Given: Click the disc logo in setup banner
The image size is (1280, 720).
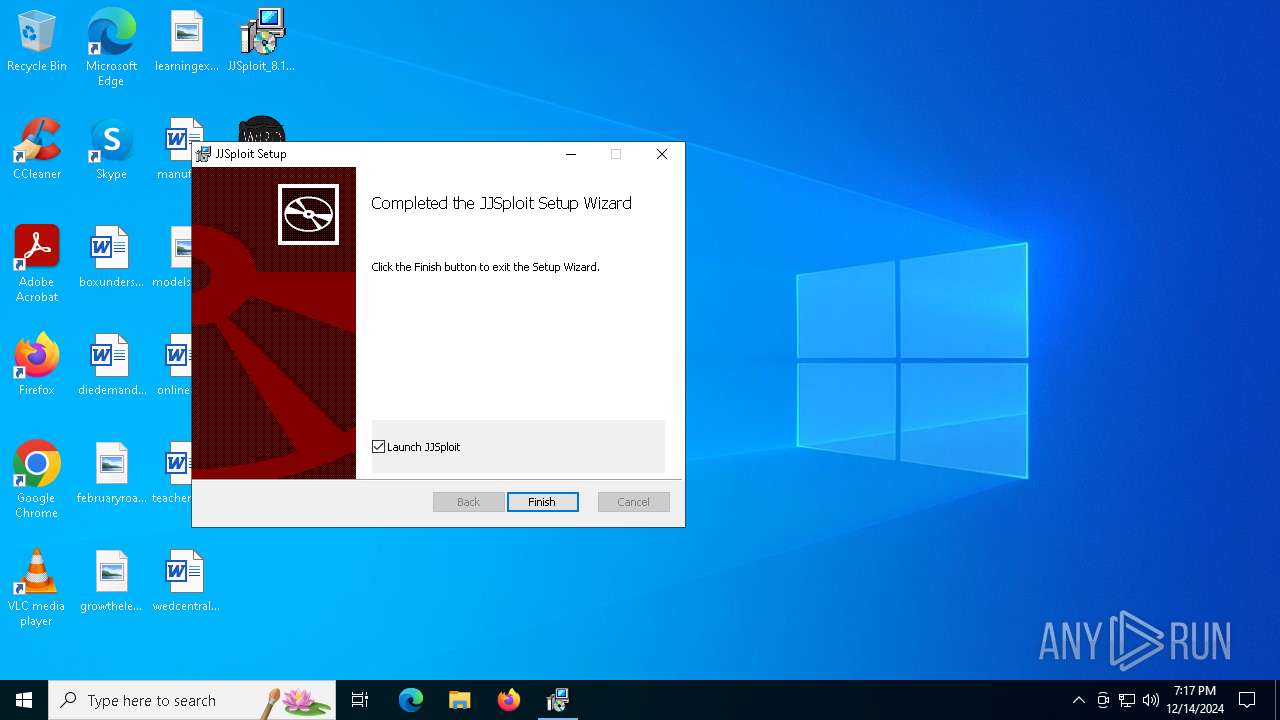Looking at the screenshot, I should (x=308, y=214).
